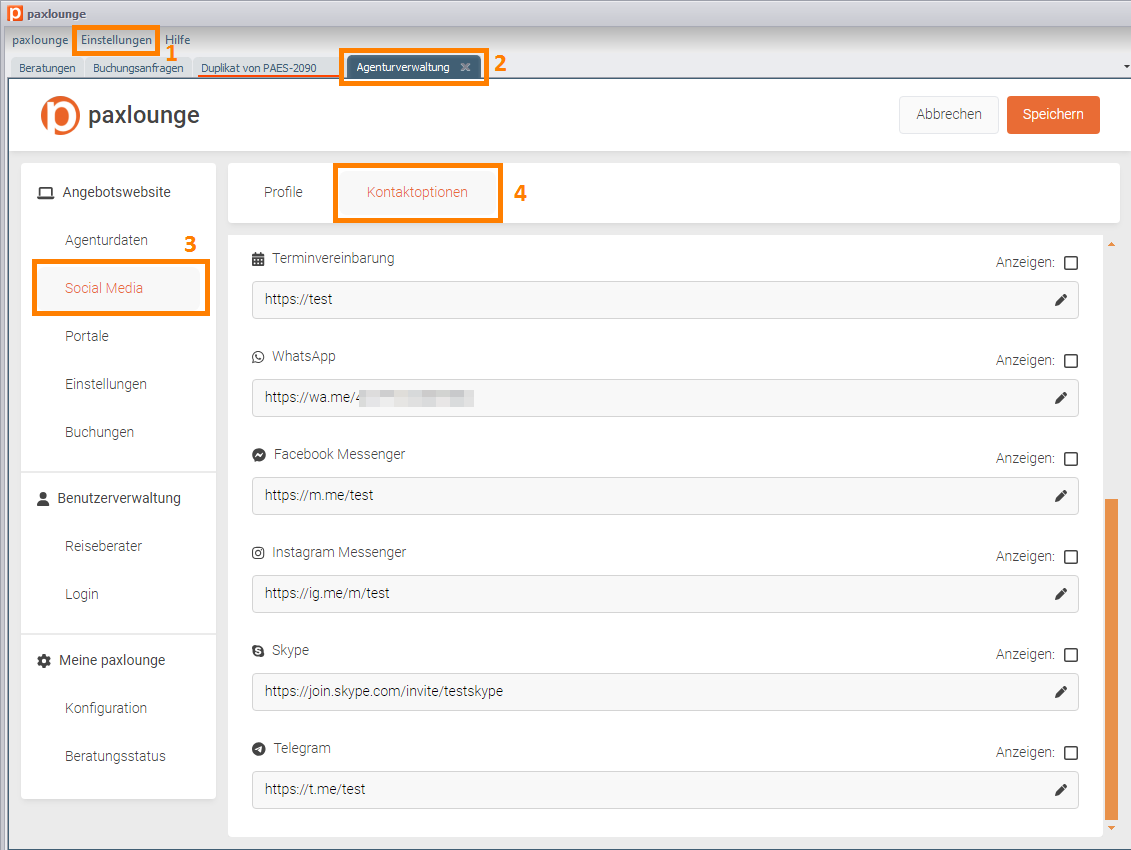Click the Instagram Messenger ig.me URL field

click(664, 594)
